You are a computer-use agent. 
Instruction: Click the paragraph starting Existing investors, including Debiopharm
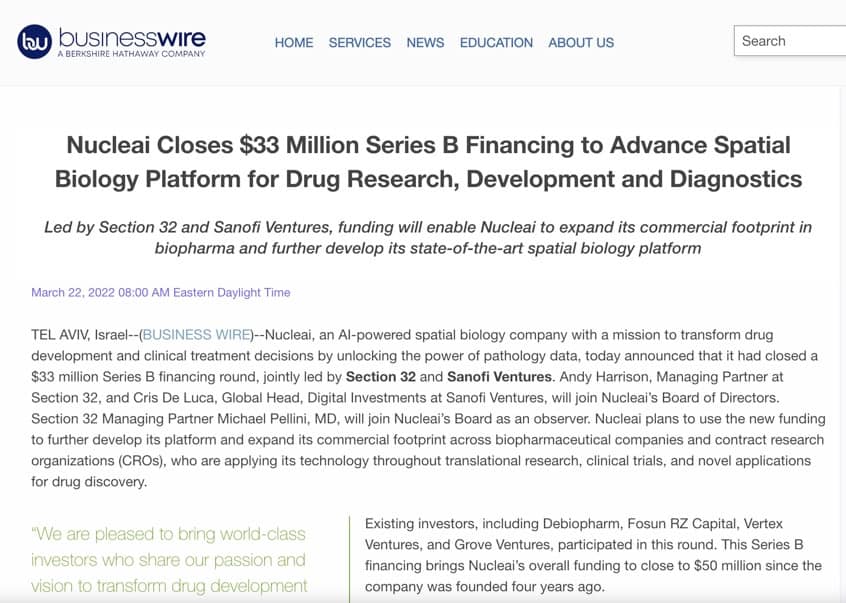pos(593,555)
